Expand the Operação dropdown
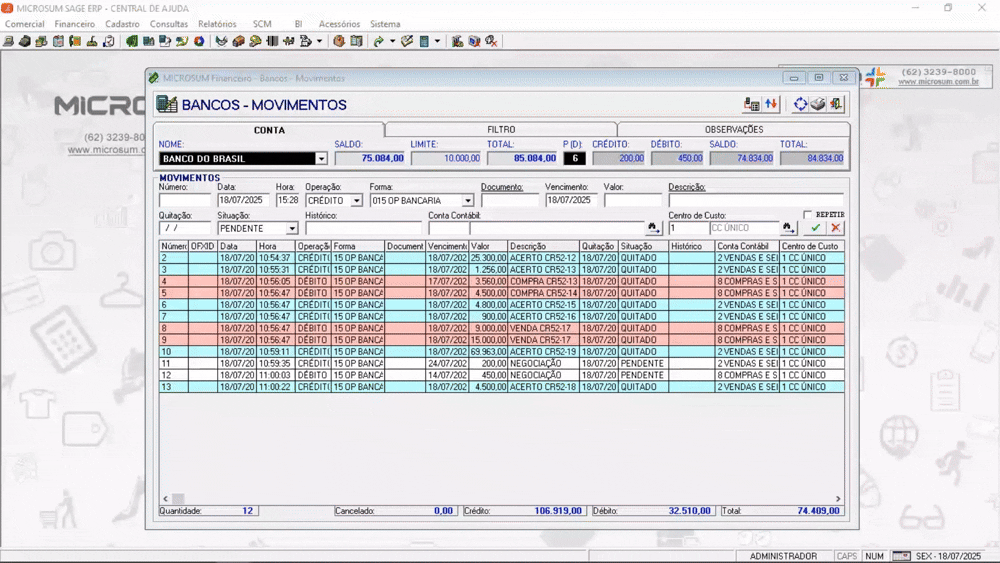 tap(357, 200)
